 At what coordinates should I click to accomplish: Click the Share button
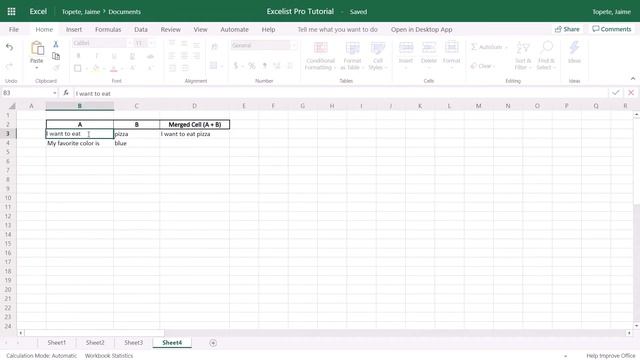pyautogui.click(x=567, y=29)
